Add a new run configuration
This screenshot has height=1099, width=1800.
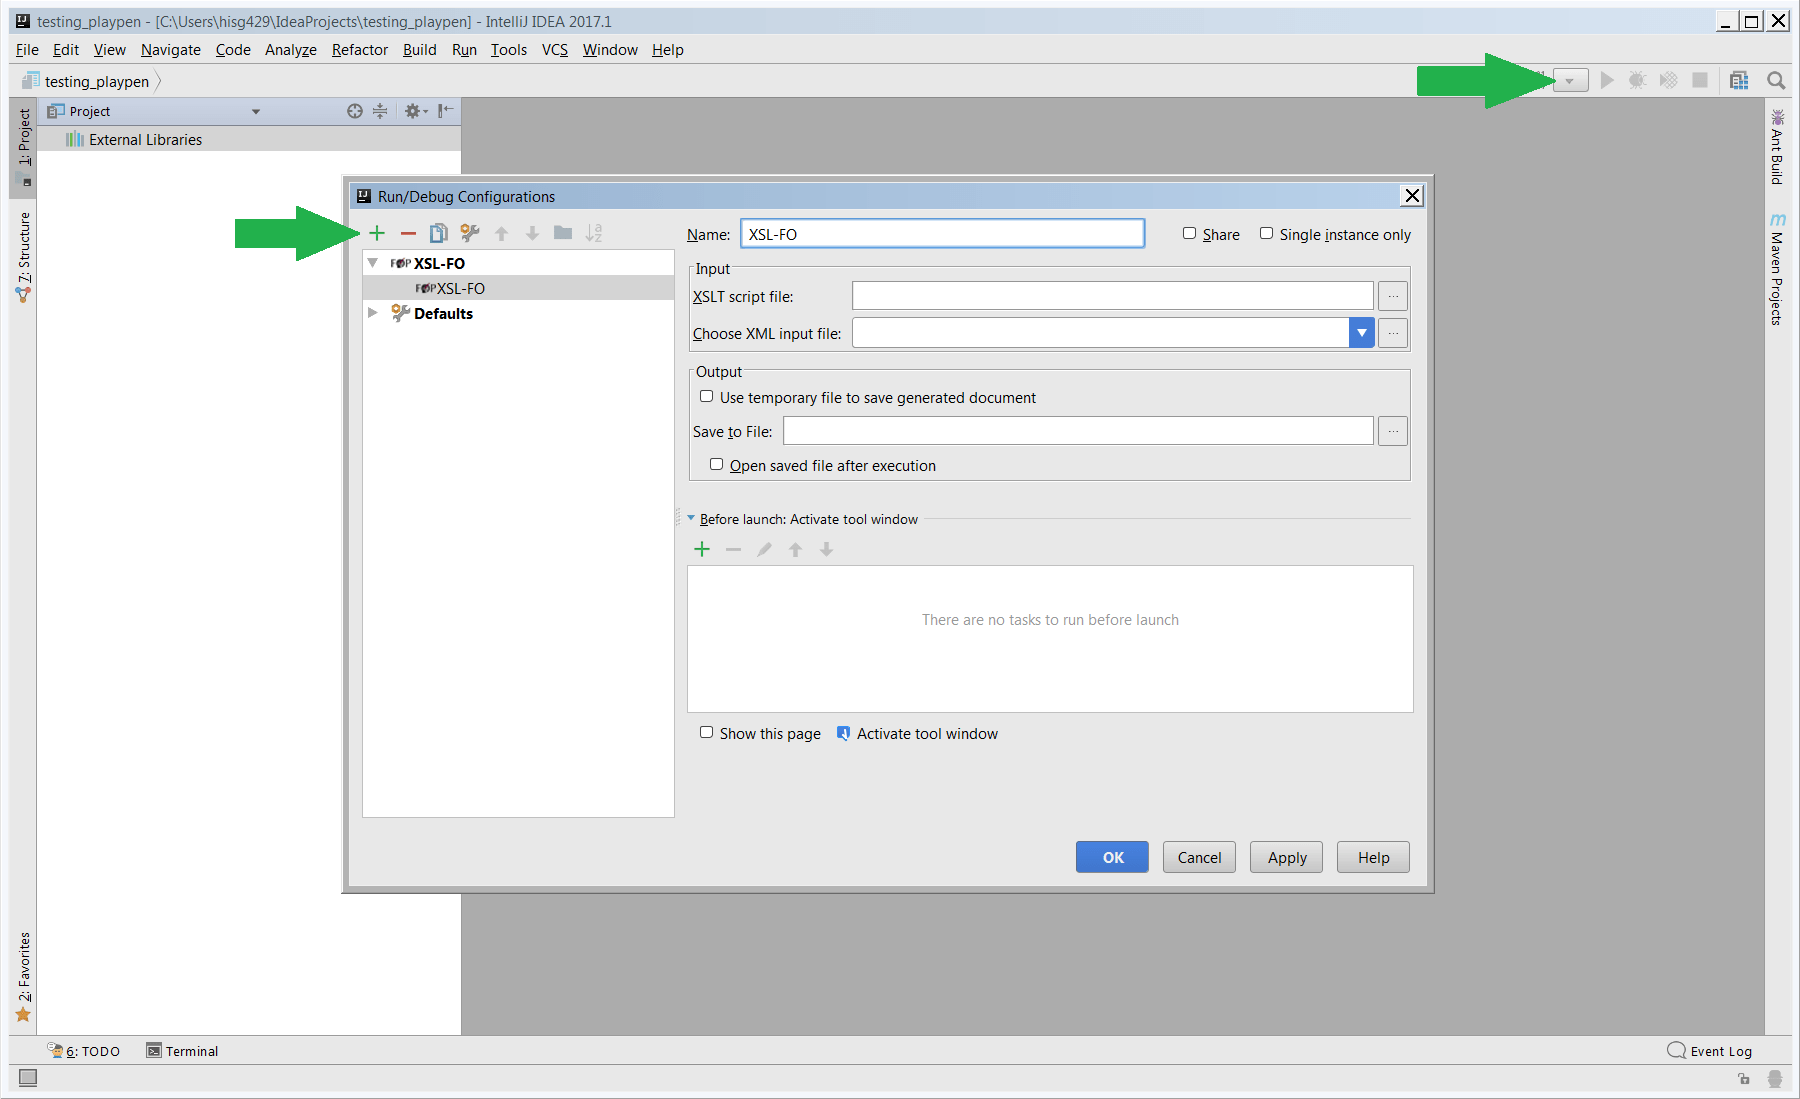tap(377, 233)
